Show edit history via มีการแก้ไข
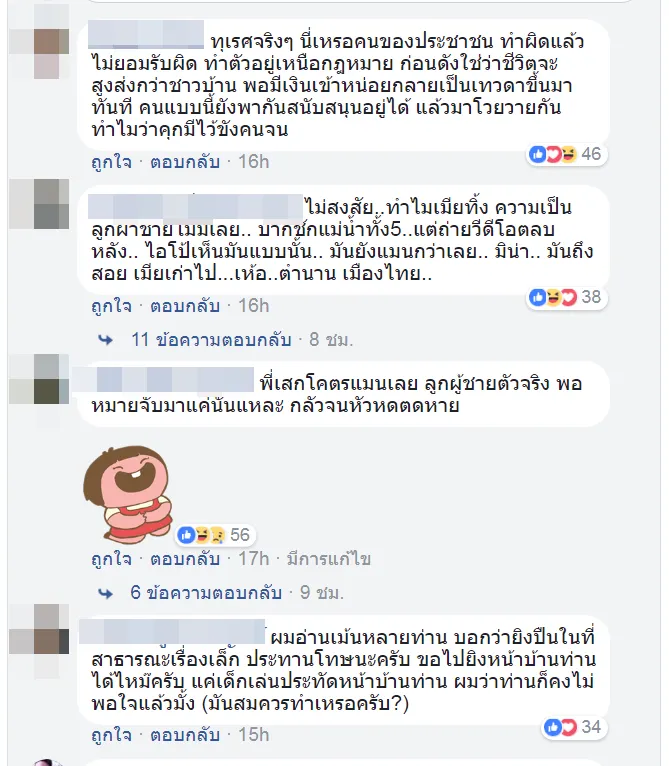This screenshot has height=766, width=669. [329, 559]
